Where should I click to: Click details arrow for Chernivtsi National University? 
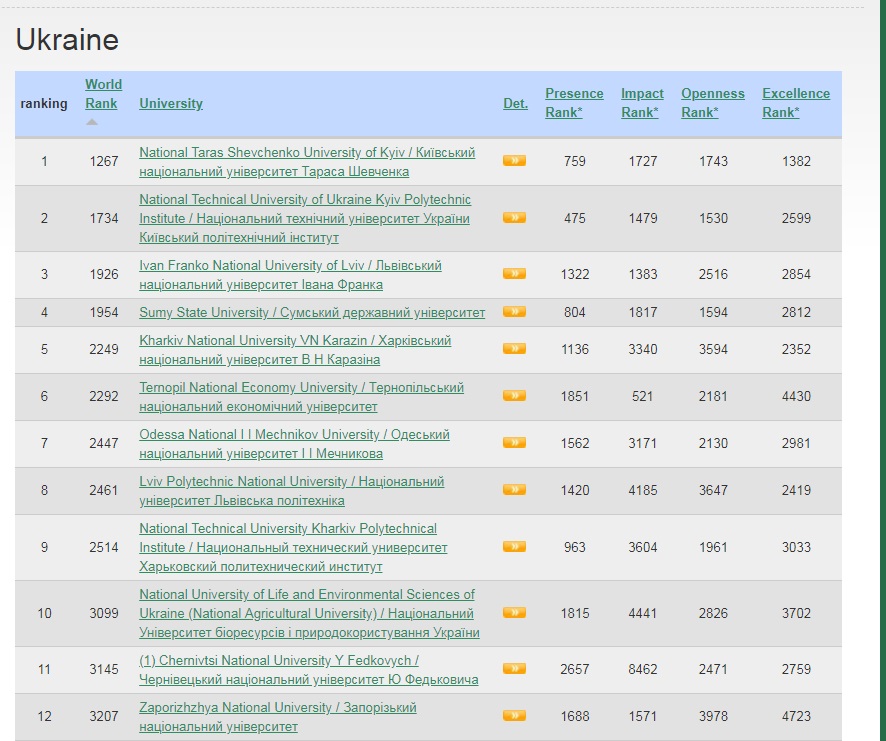click(x=514, y=669)
